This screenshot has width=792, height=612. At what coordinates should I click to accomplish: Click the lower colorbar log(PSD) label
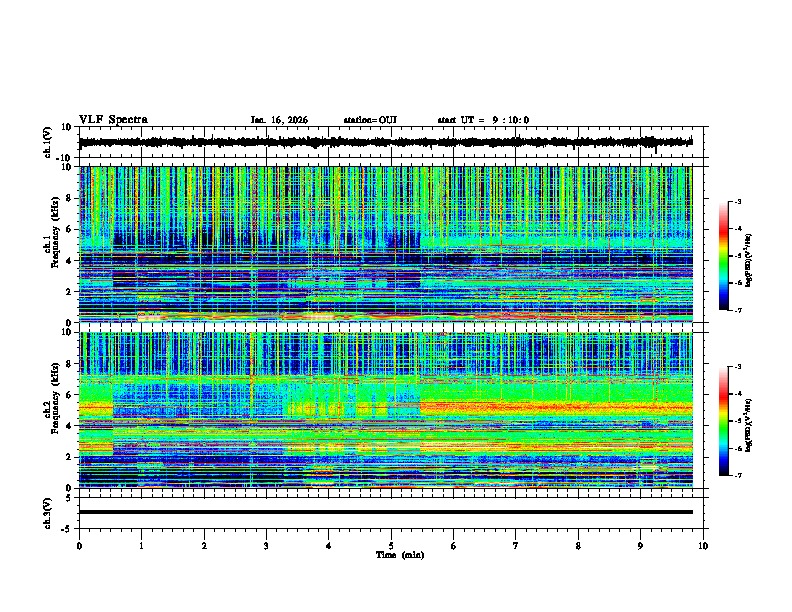tap(748, 426)
